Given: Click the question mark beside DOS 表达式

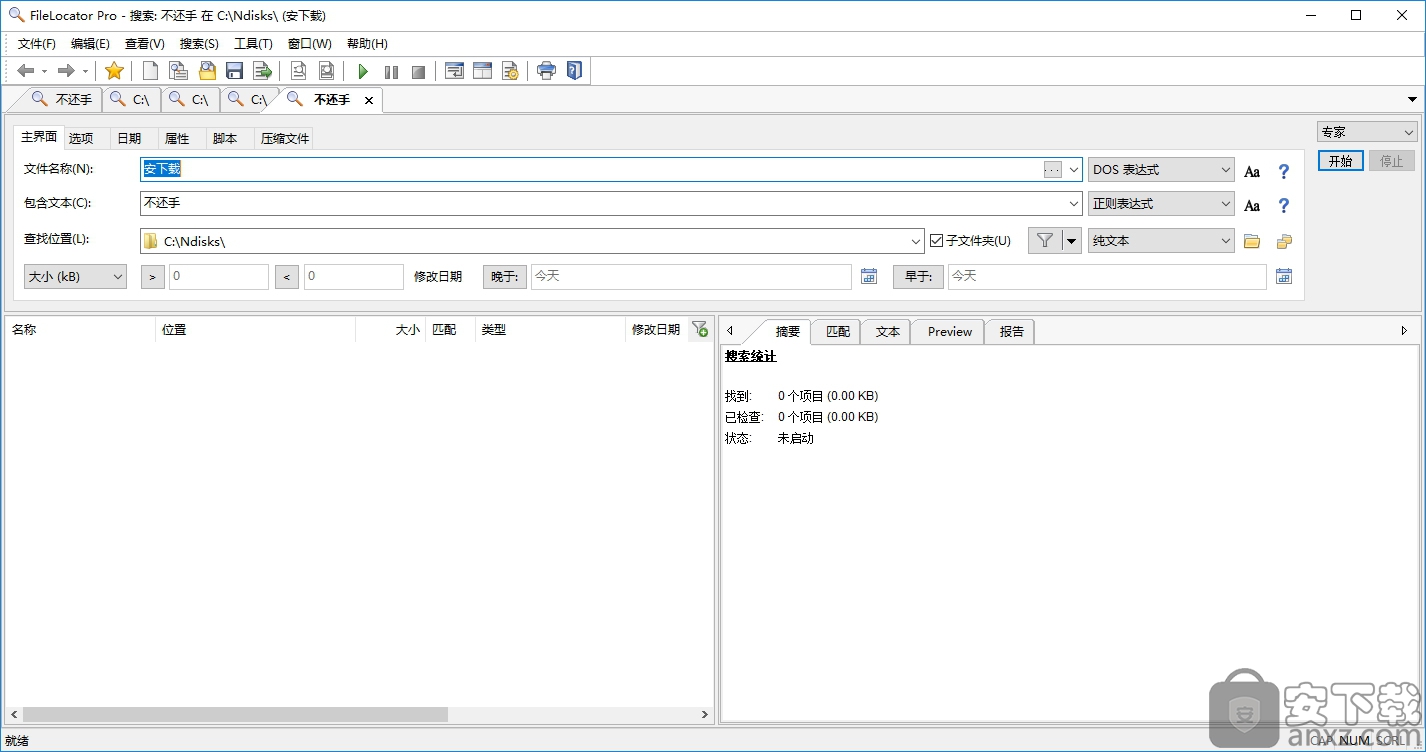Looking at the screenshot, I should [1284, 172].
